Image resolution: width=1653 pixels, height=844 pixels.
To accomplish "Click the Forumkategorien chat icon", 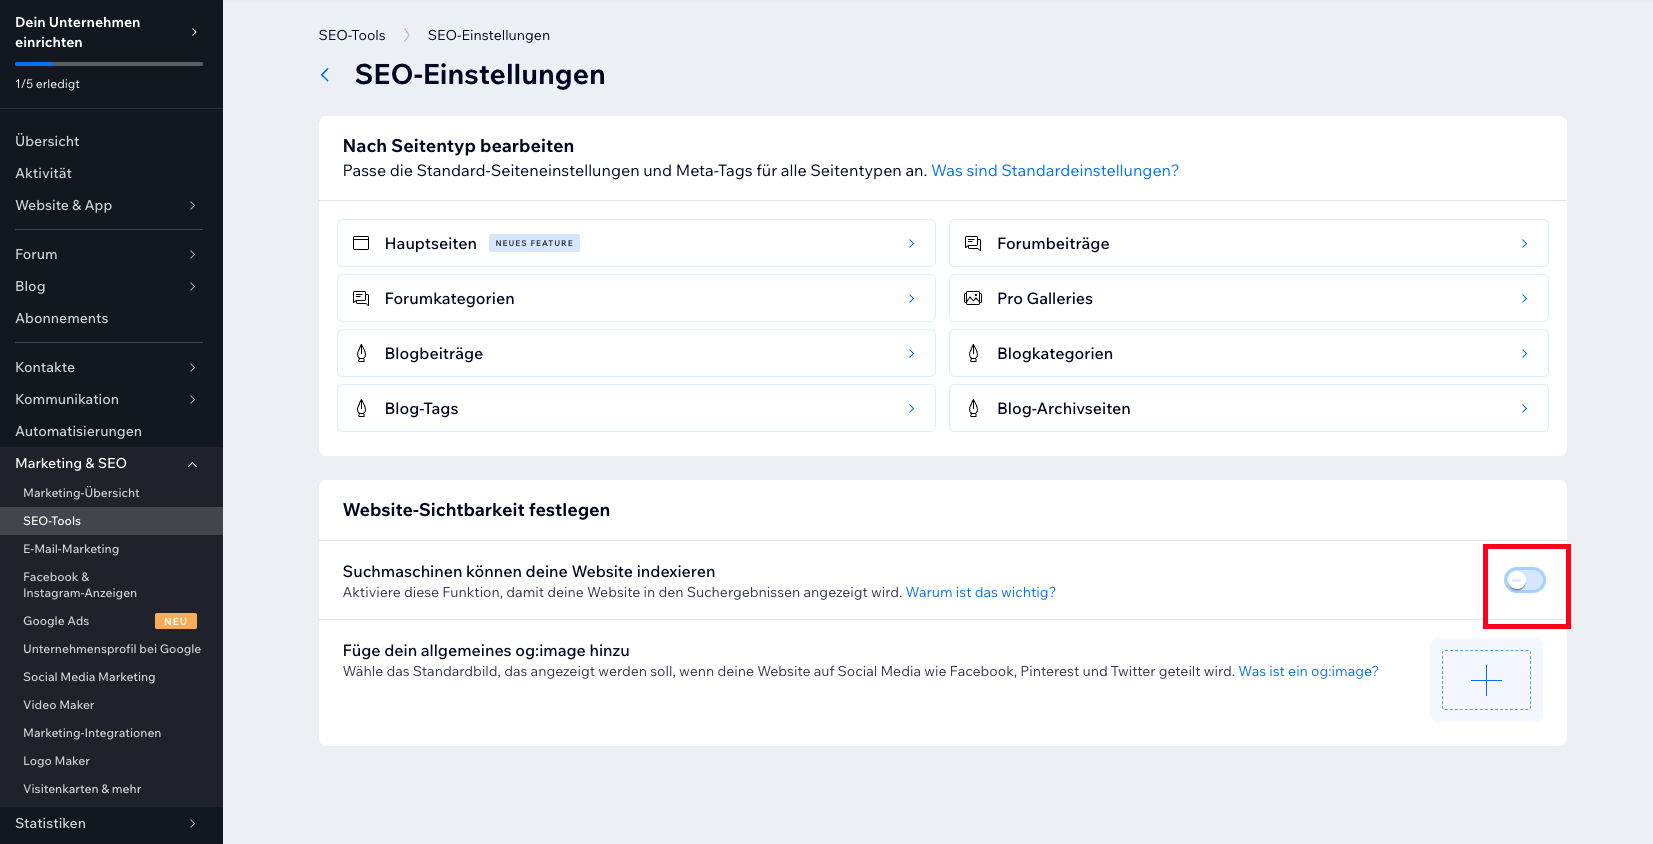I will click(362, 298).
